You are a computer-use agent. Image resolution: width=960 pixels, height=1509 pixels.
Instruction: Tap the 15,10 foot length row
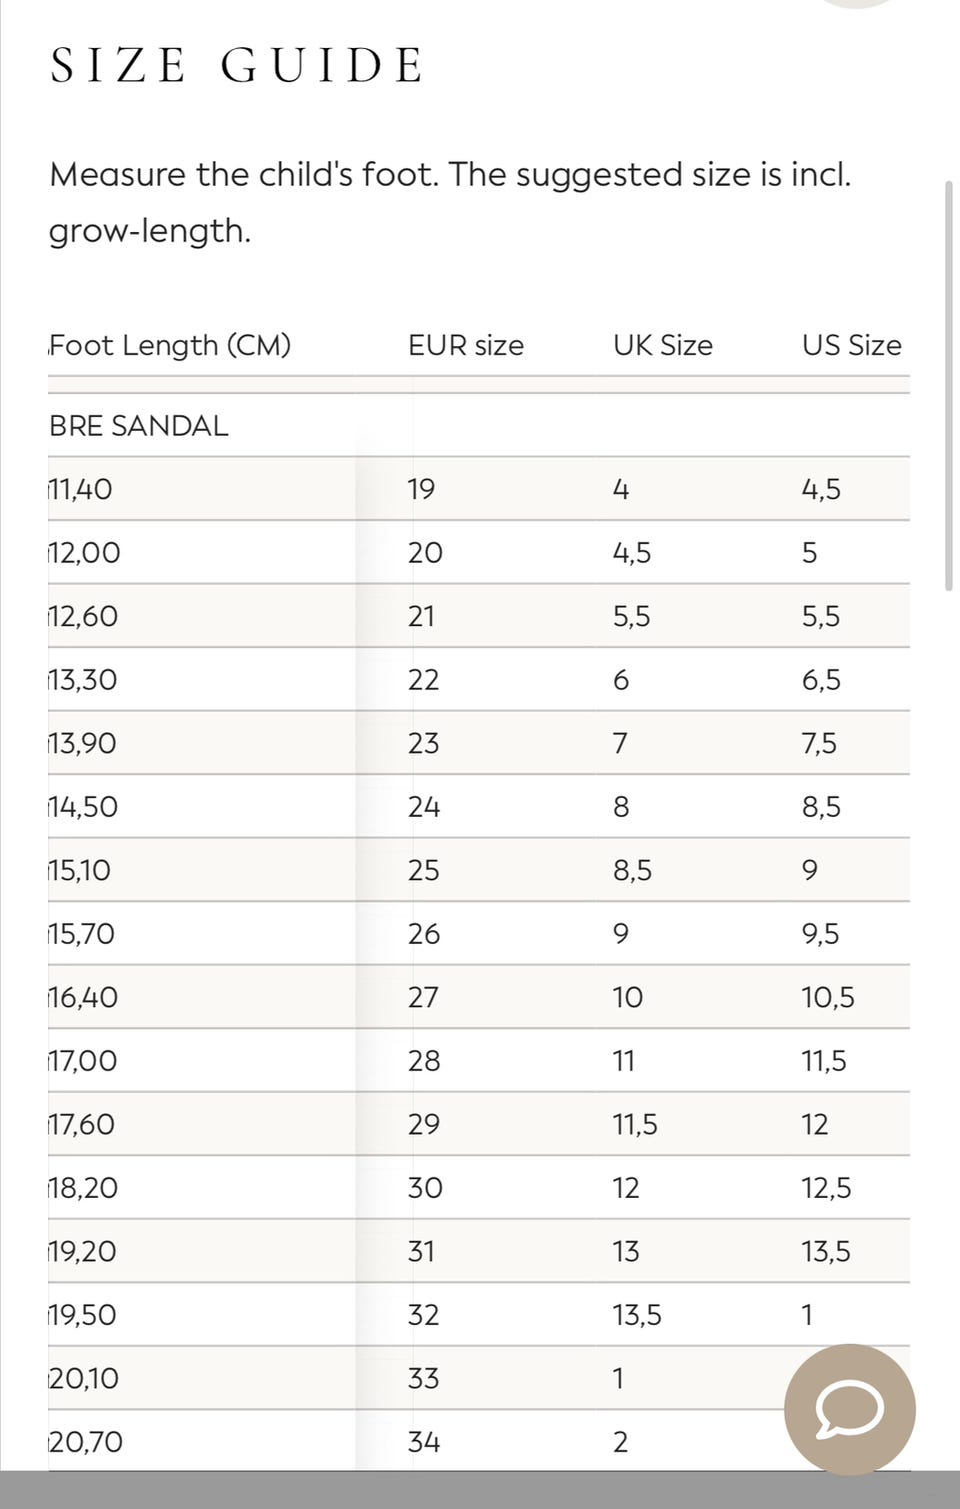click(80, 870)
